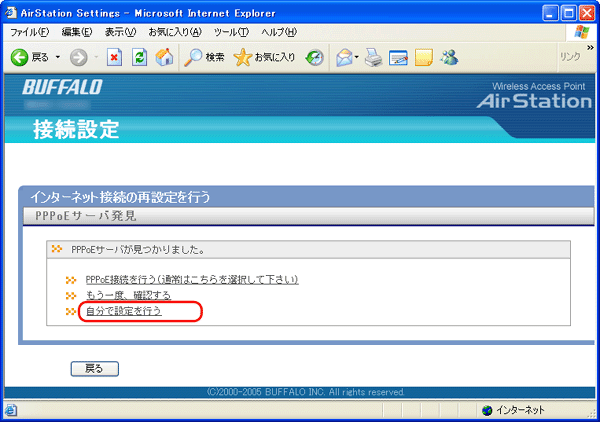Open the 表示(V) menu
Viewport: 600px width, 422px height.
click(121, 32)
